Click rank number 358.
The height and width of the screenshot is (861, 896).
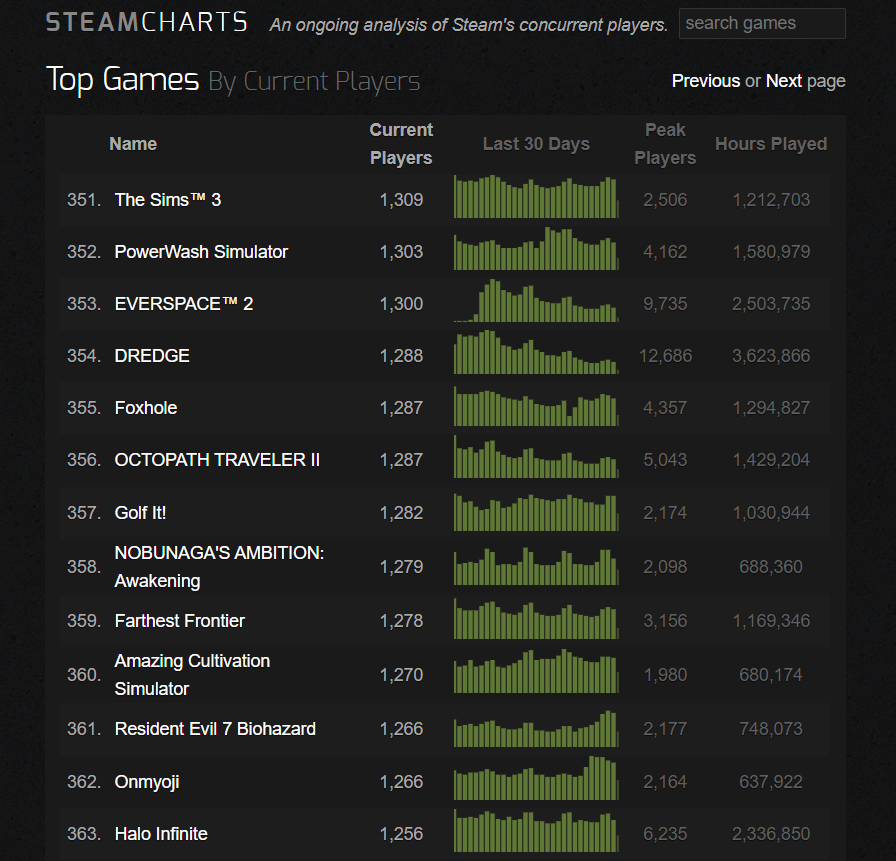point(84,566)
